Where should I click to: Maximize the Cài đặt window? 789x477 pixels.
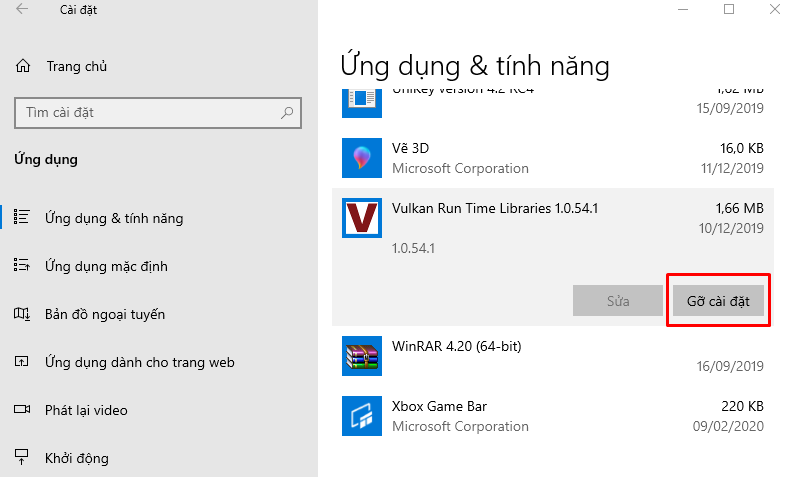(x=729, y=9)
